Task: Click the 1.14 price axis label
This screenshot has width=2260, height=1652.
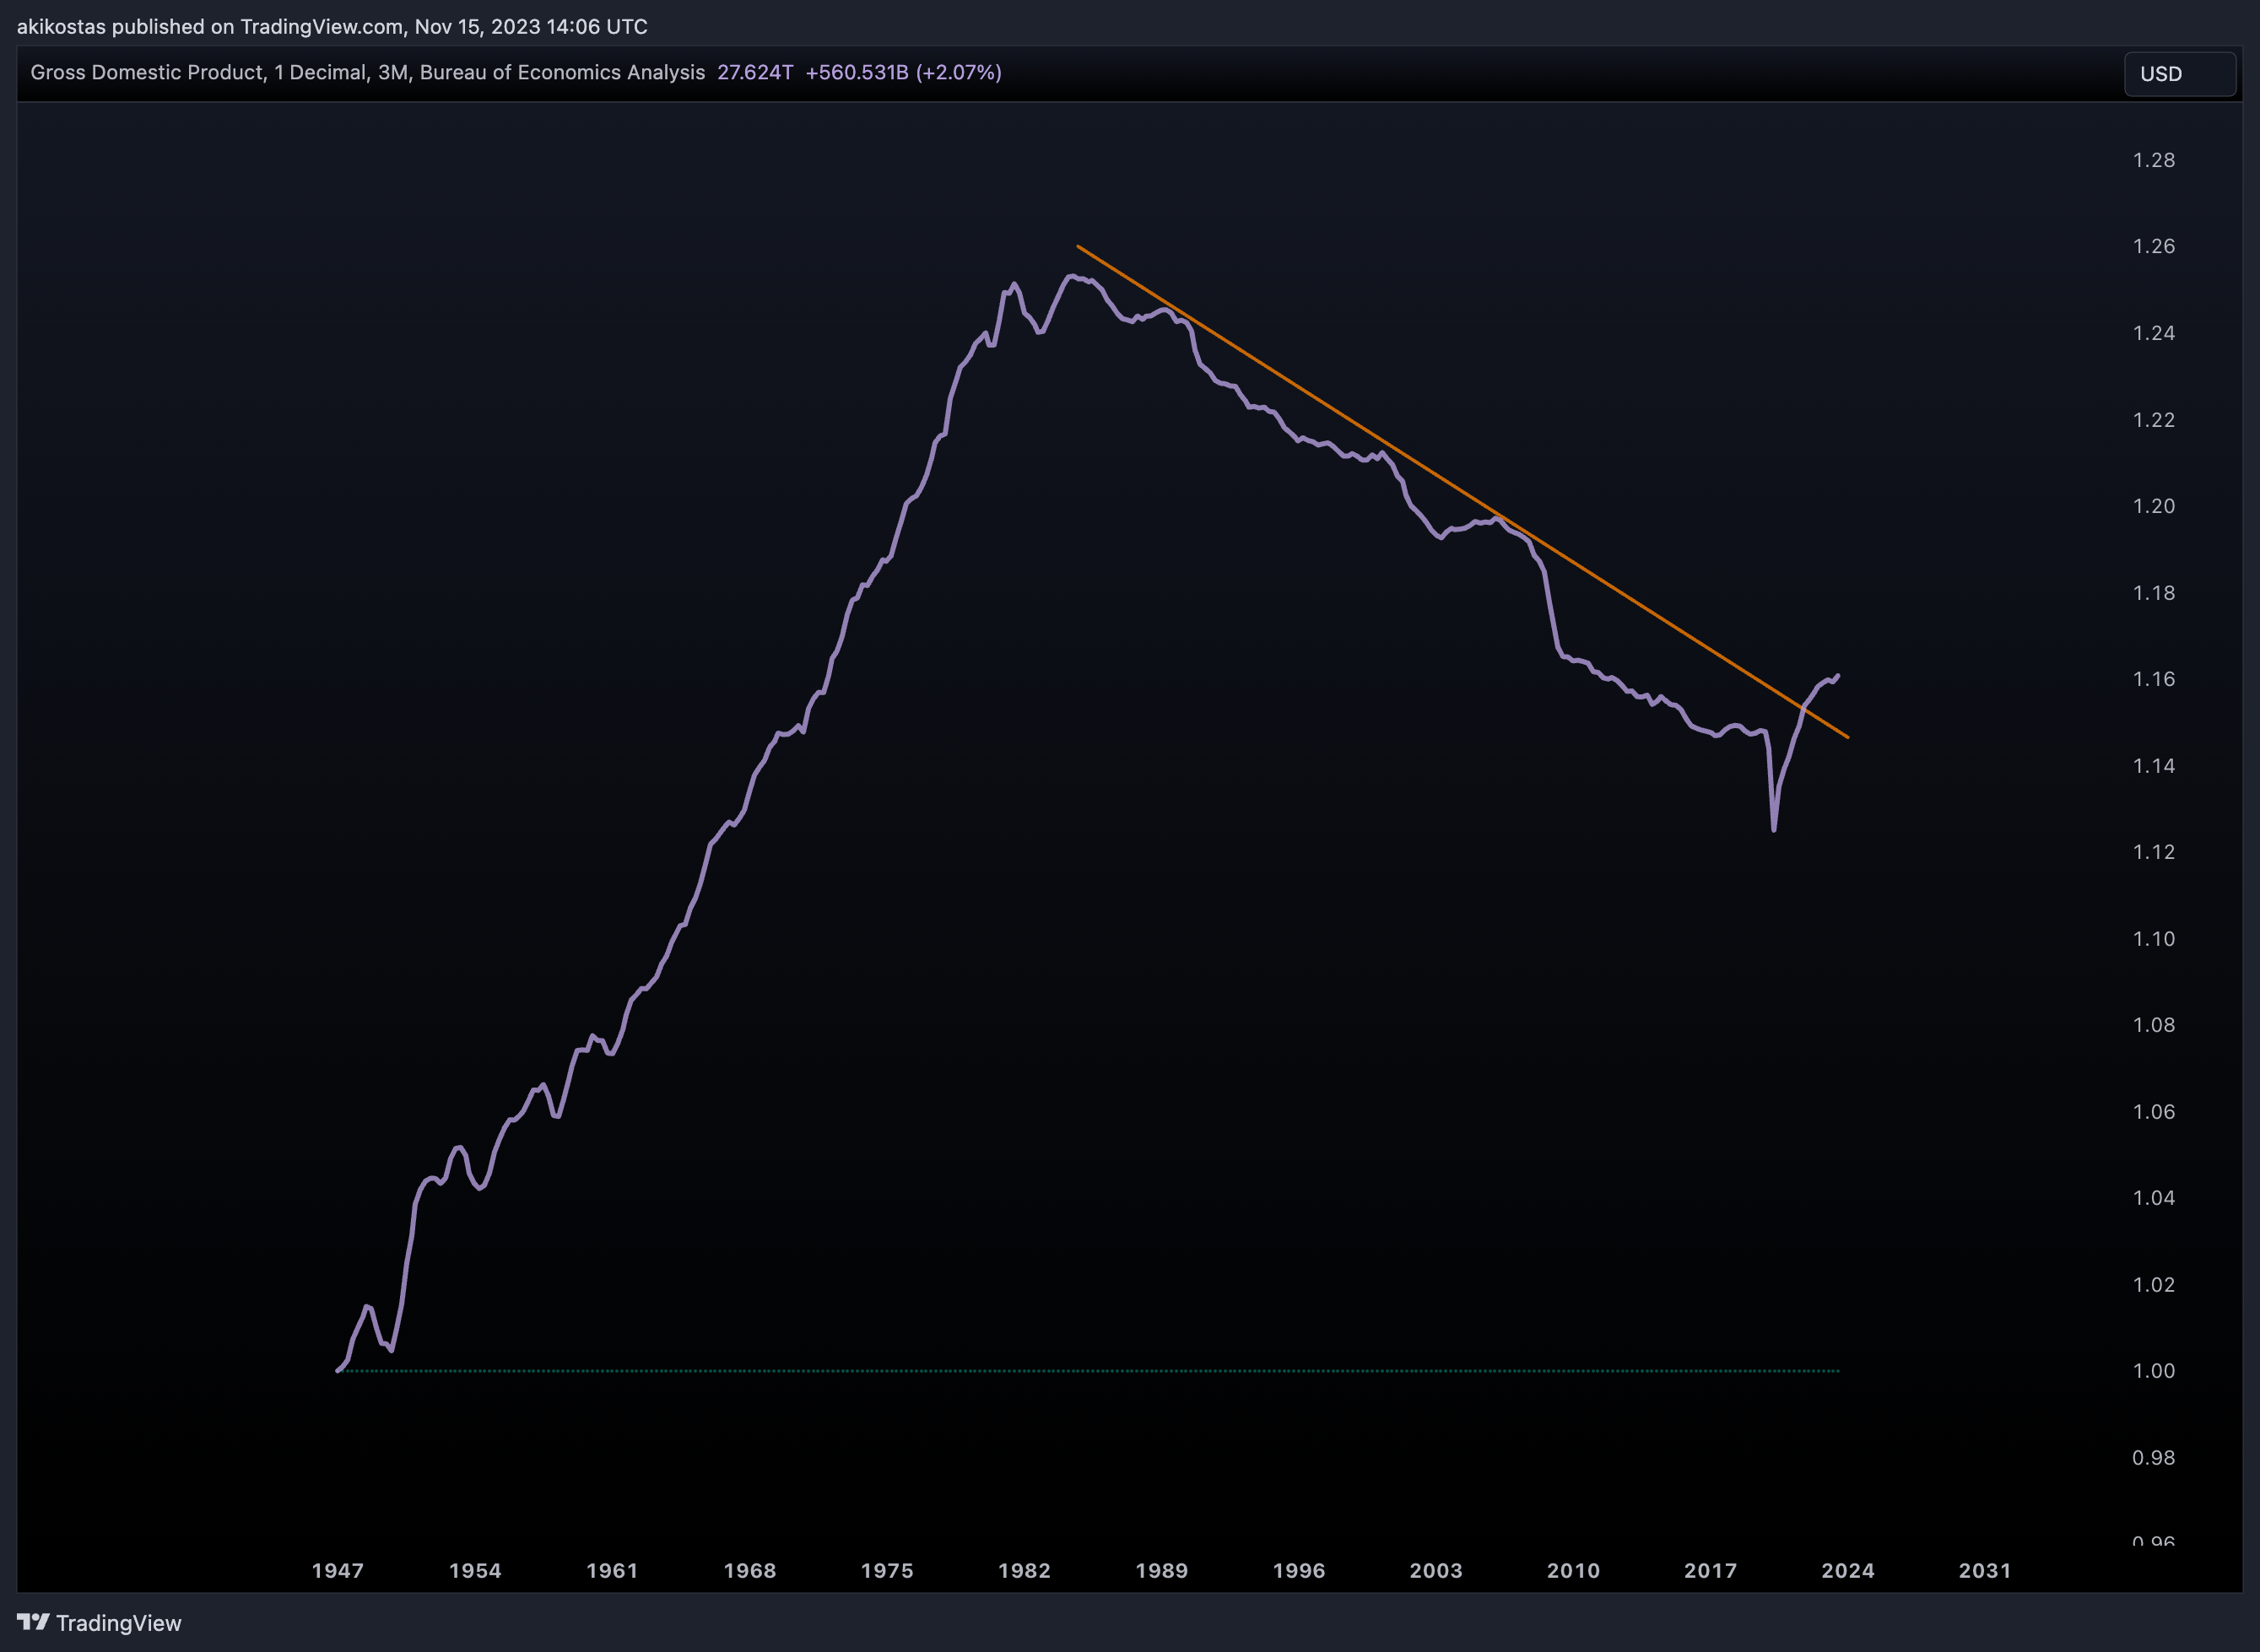Action: pos(2154,766)
